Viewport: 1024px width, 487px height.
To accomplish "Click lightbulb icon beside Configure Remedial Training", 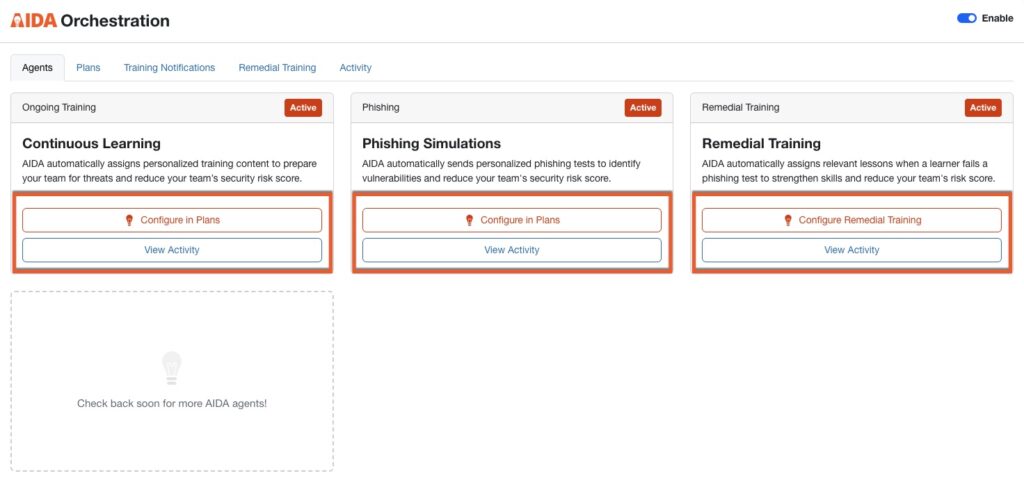I will pos(787,220).
